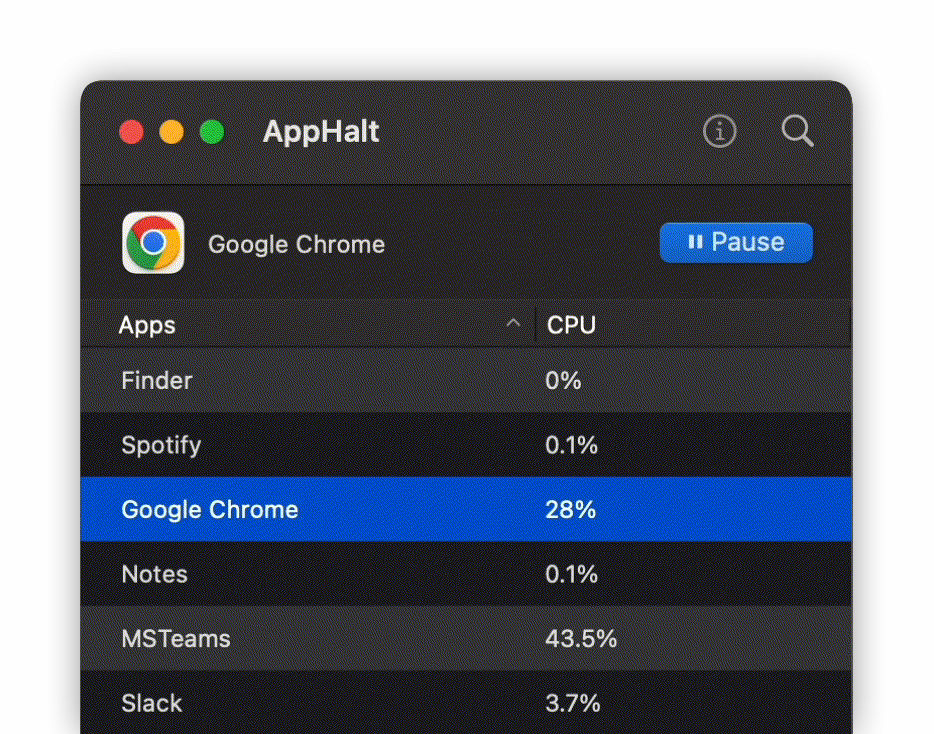The height and width of the screenshot is (734, 934).
Task: Select the highlighted Google Chrome row
Action: point(466,509)
